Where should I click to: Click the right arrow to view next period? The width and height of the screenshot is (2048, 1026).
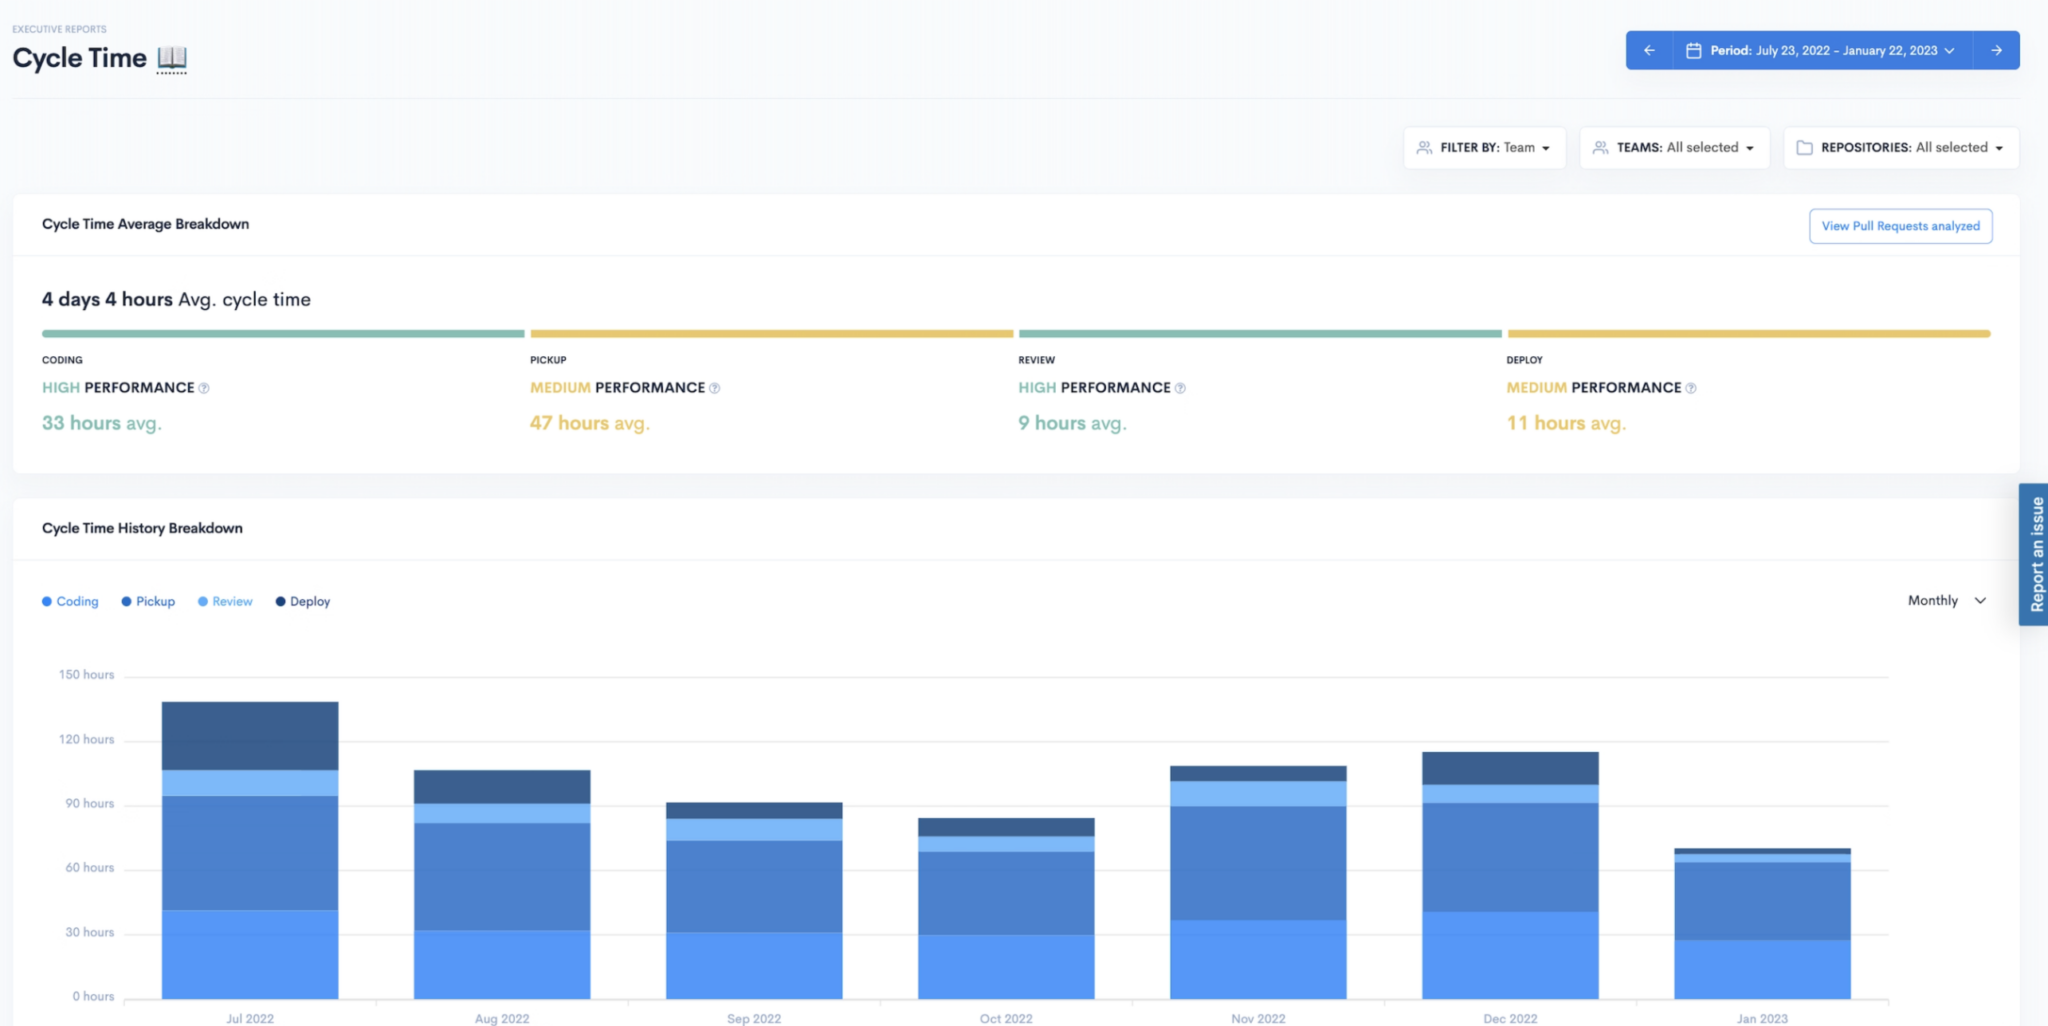(1997, 49)
